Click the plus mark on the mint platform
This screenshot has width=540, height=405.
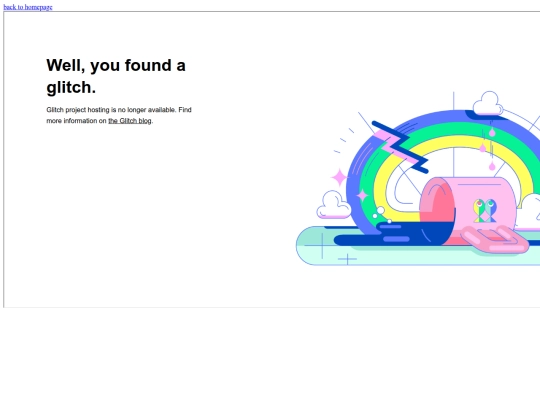(347, 259)
